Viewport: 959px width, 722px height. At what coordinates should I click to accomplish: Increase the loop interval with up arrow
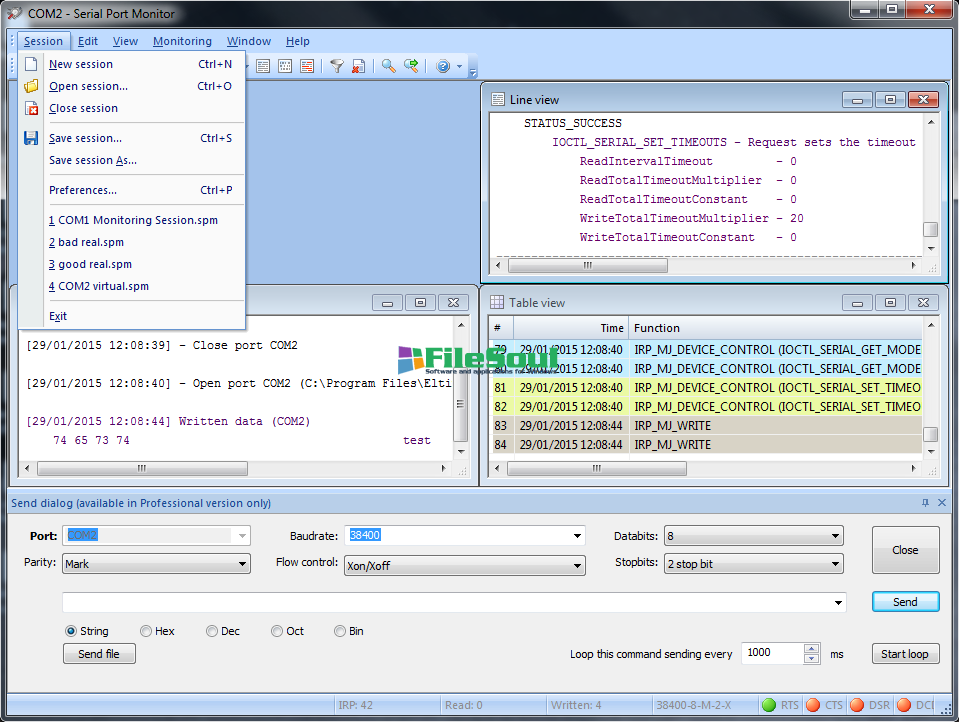click(812, 648)
